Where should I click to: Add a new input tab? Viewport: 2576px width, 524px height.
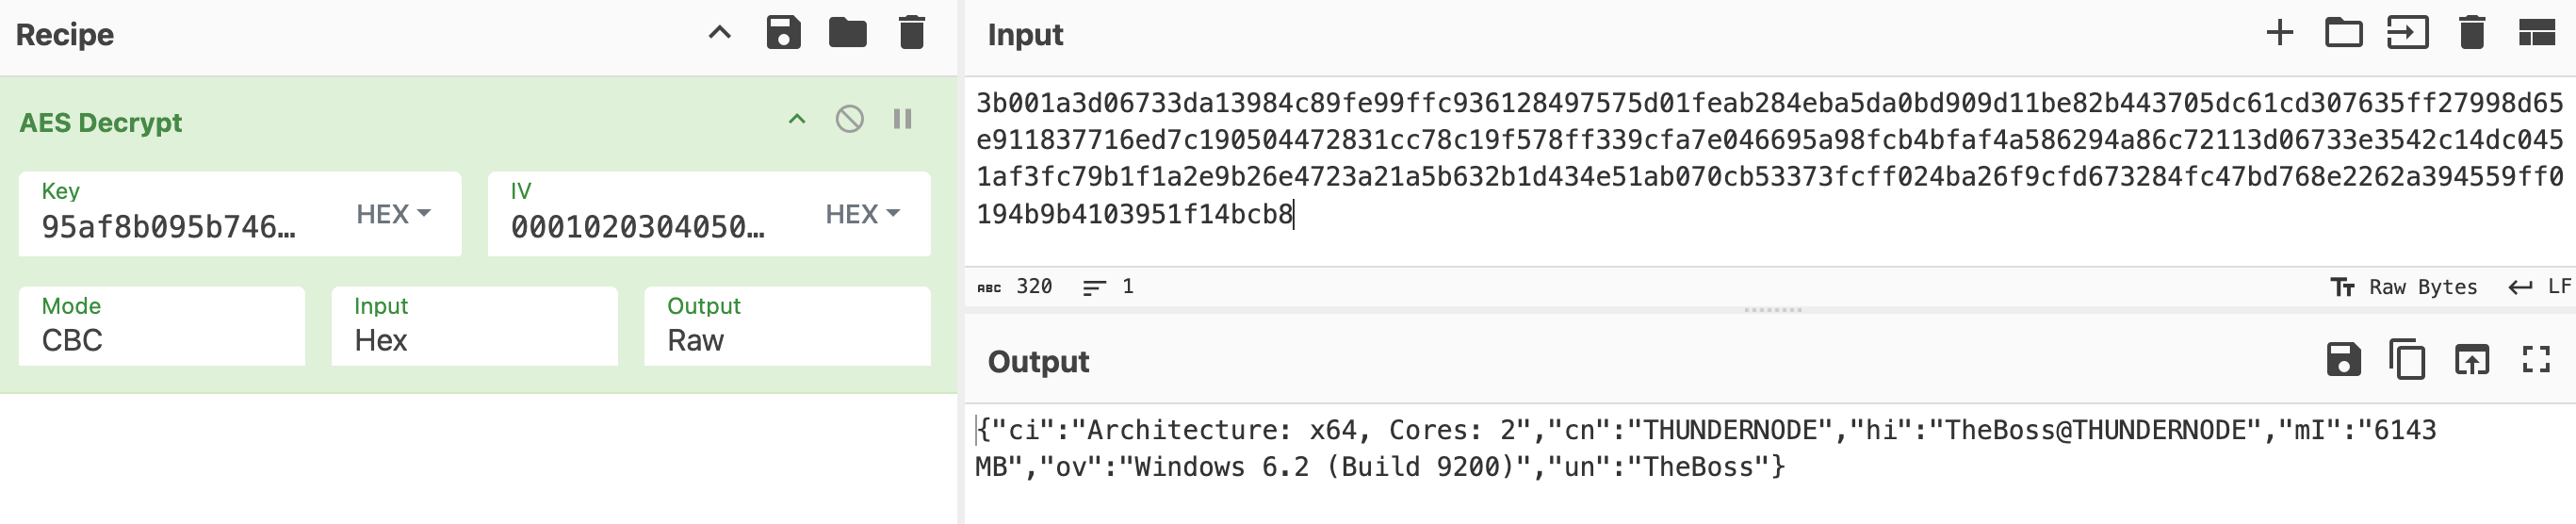[x=2279, y=33]
